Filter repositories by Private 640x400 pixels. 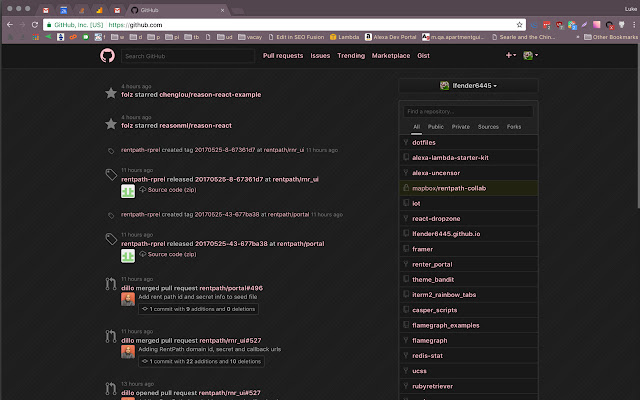click(x=460, y=127)
